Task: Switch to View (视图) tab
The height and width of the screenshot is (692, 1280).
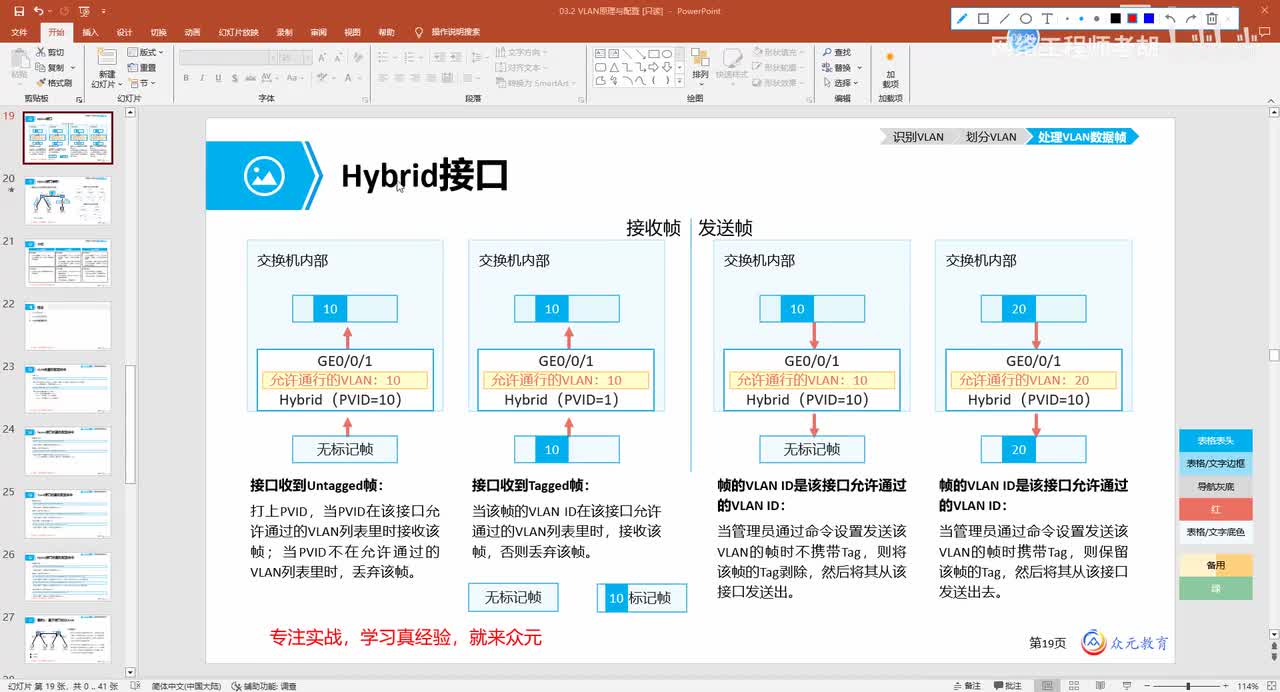Action: pyautogui.click(x=352, y=32)
